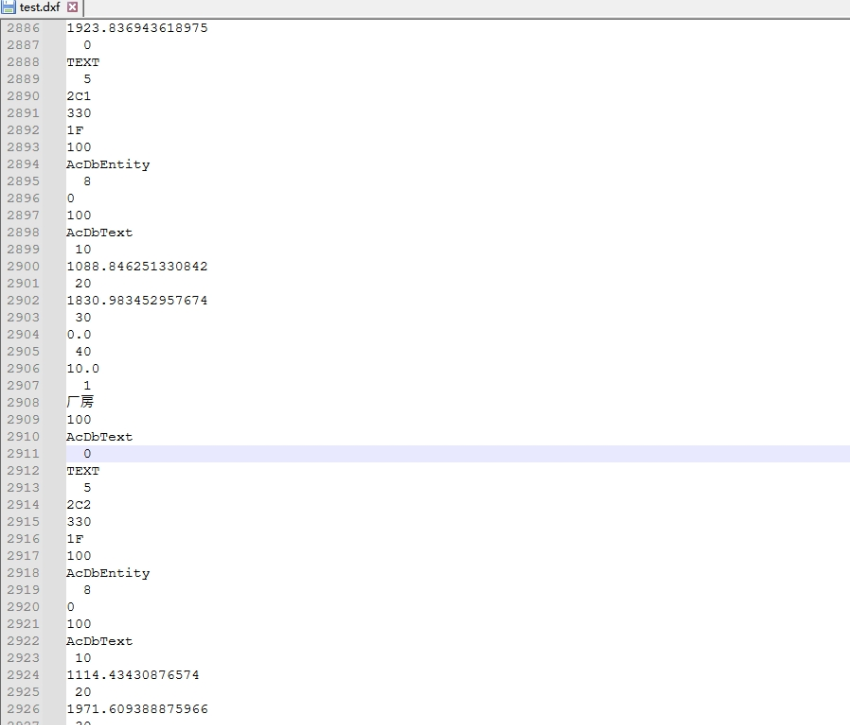This screenshot has height=725, width=850.
Task: Click line number 2886 in the margin
Action: [x=22, y=29]
